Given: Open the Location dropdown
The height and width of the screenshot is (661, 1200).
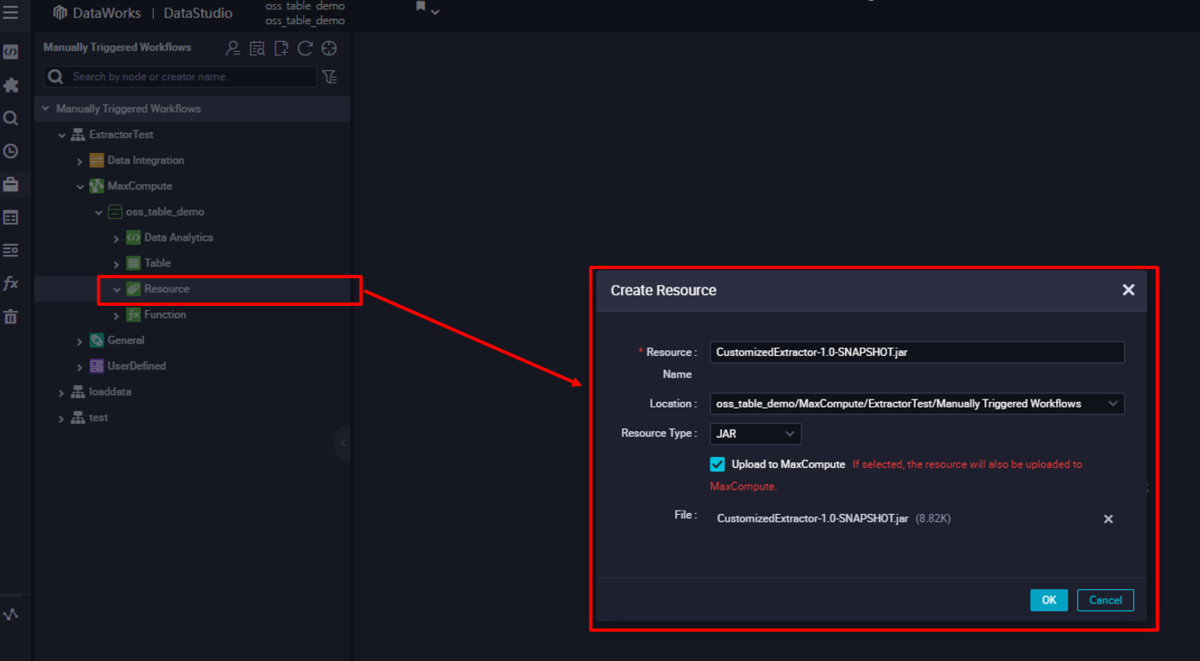Looking at the screenshot, I should (917, 404).
